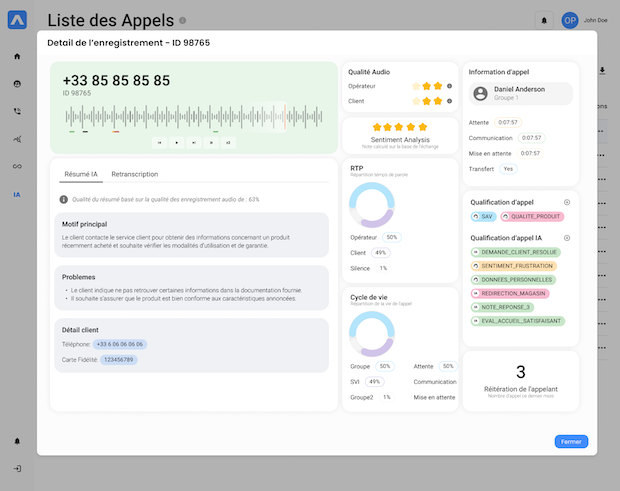Click the Daniel Anderson contact card
Viewport: 620px width, 491px height.
pyautogui.click(x=520, y=93)
